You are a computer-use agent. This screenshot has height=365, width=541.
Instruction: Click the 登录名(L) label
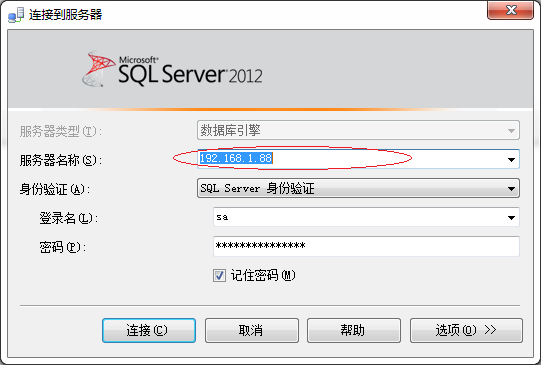point(68,218)
